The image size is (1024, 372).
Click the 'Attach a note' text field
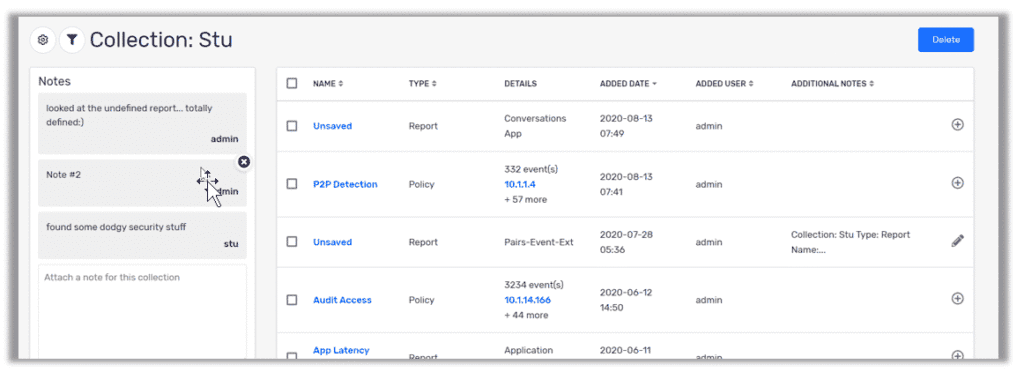click(x=142, y=311)
